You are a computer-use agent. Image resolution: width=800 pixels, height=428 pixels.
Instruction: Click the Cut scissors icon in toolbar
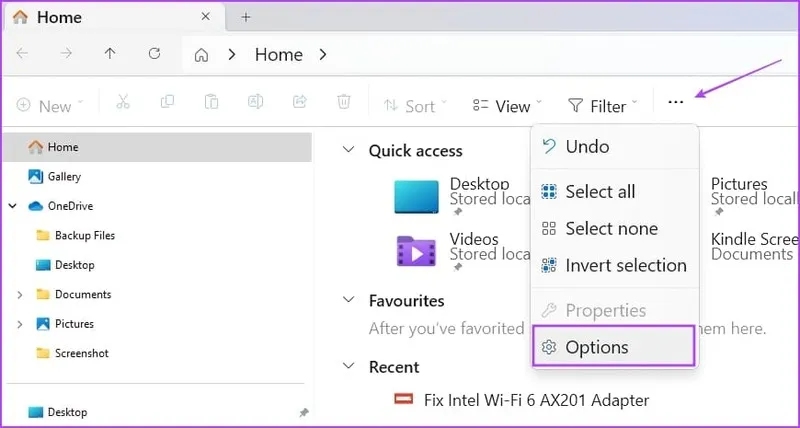[123, 103]
